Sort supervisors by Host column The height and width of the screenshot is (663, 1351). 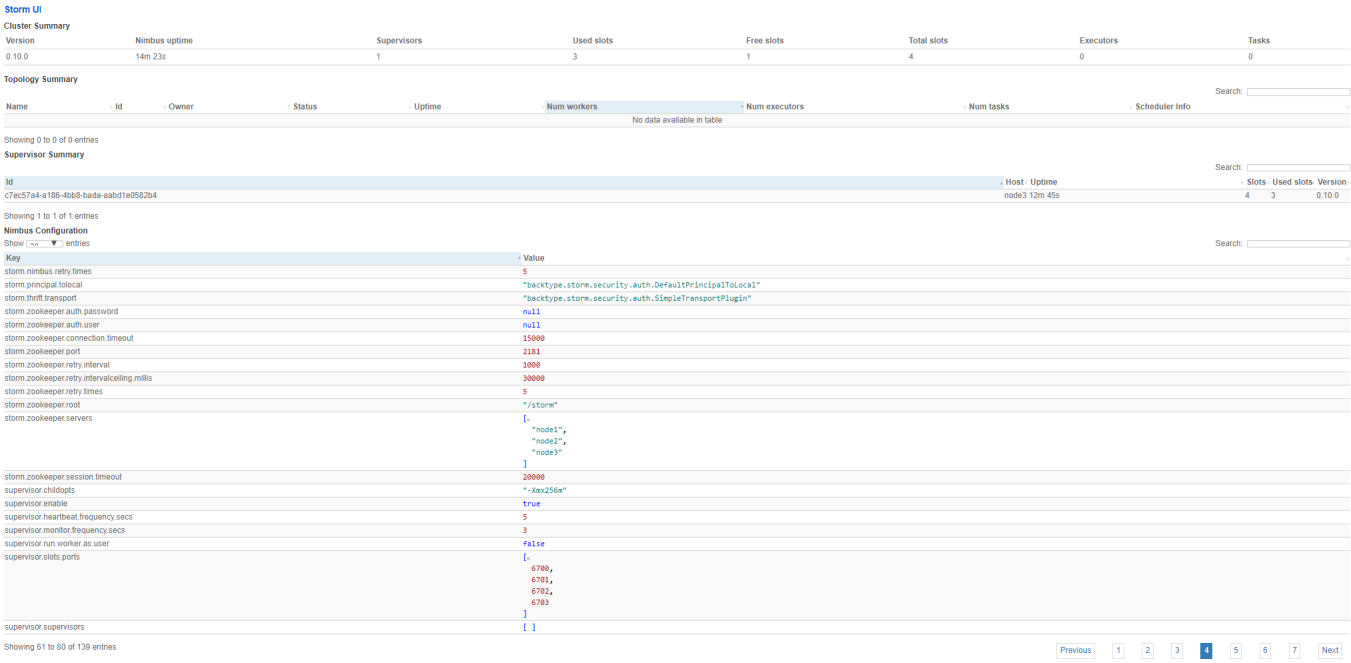click(x=1016, y=182)
